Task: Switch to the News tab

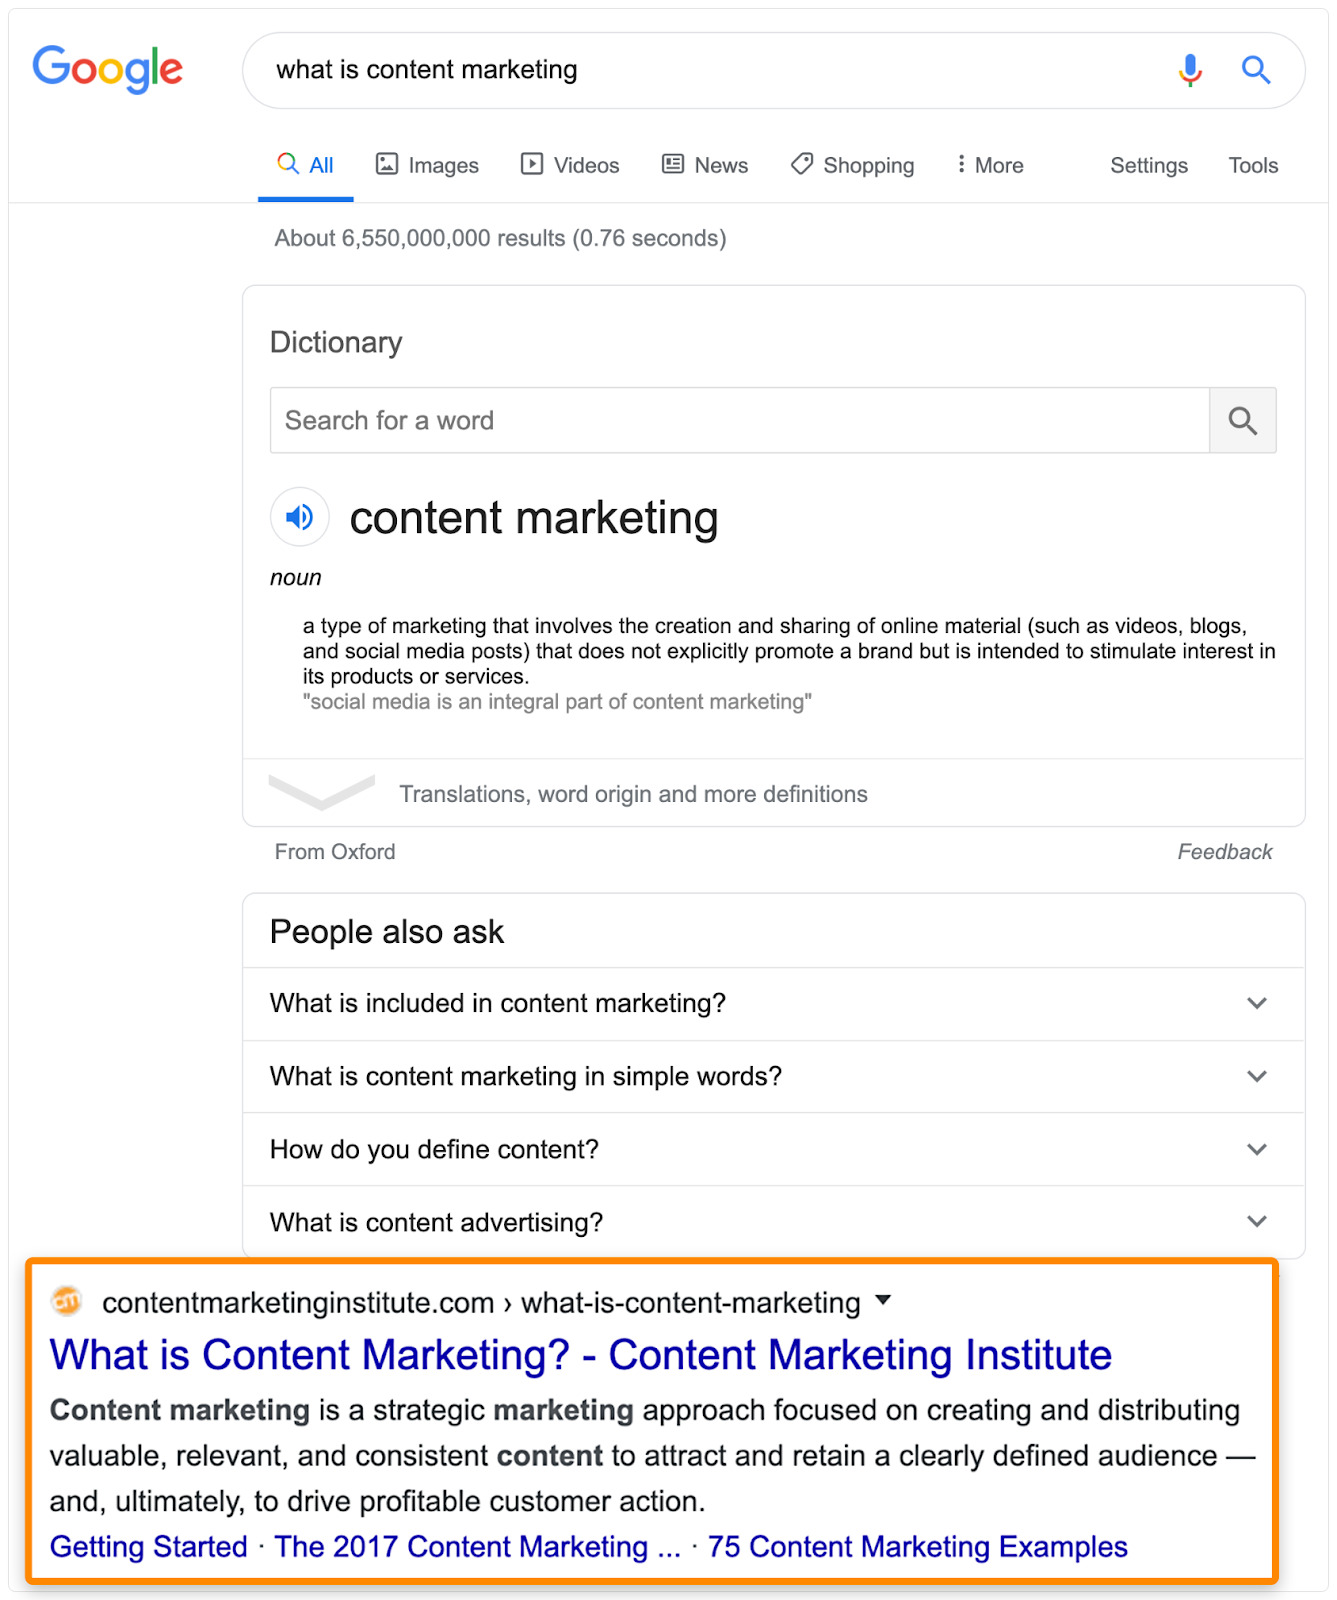Action: pyautogui.click(x=705, y=165)
